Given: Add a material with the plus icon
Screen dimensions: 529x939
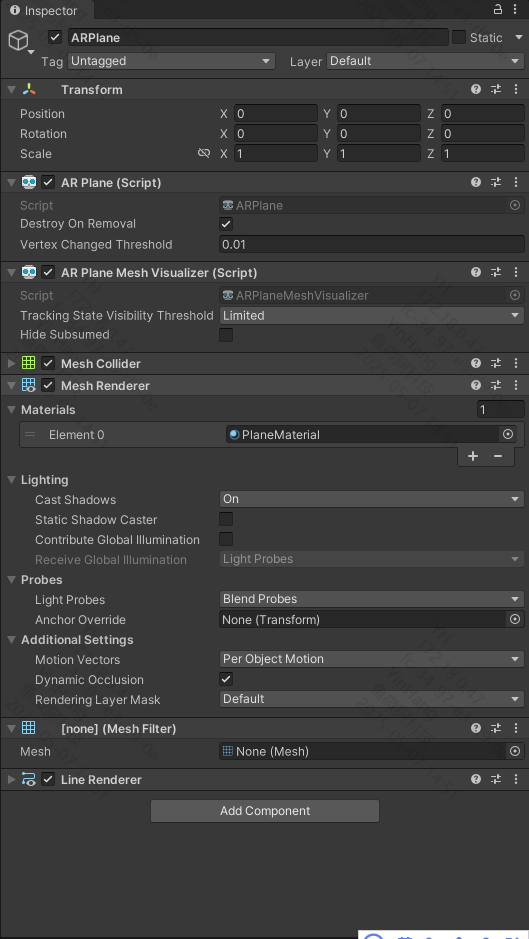Looking at the screenshot, I should [473, 456].
